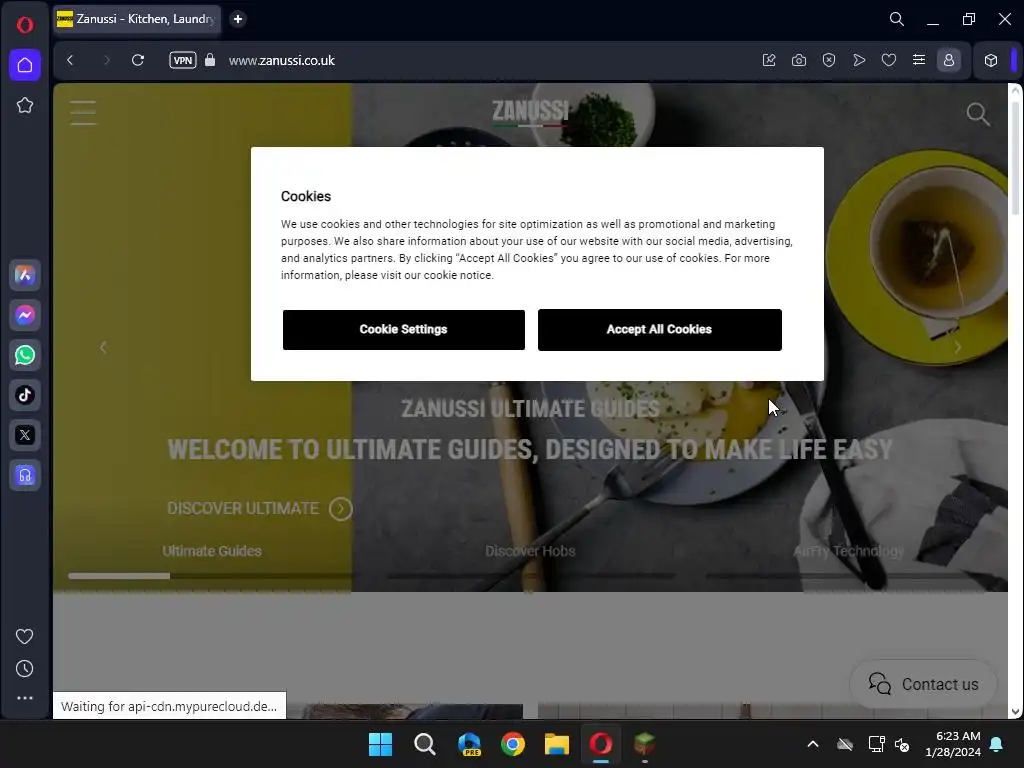Open File Explorer from taskbar
Image resolution: width=1024 pixels, height=768 pixels.
557,744
